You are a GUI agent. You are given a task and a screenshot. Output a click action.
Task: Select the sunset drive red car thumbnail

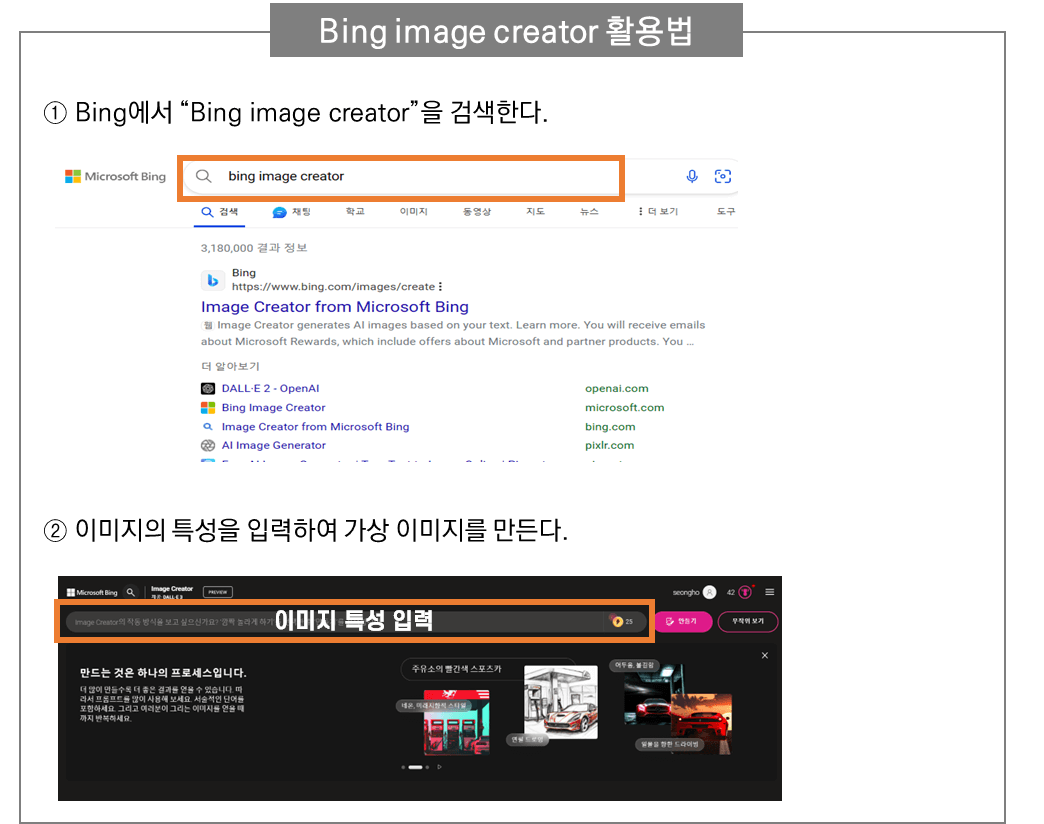(702, 723)
